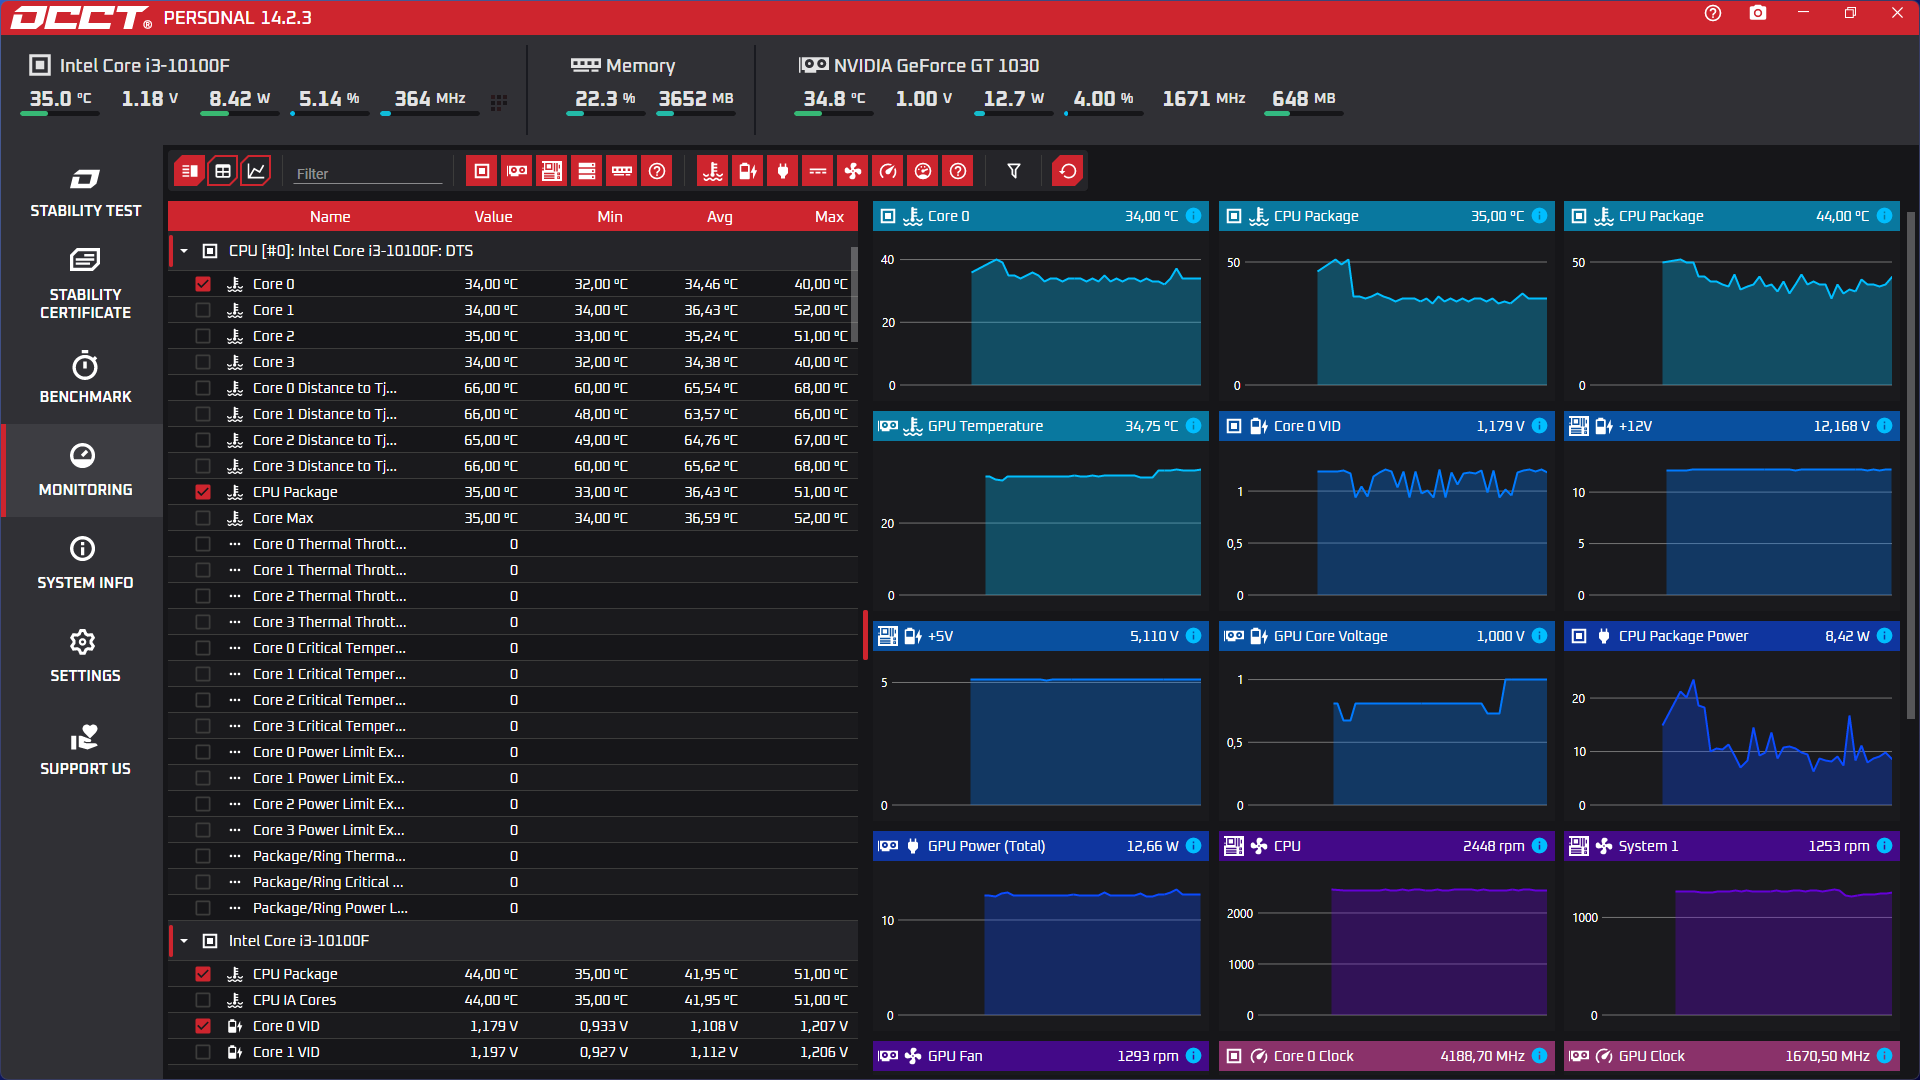1920x1080 pixels.
Task: Enable the Core 1 temperature checkbox
Action: pyautogui.click(x=203, y=310)
